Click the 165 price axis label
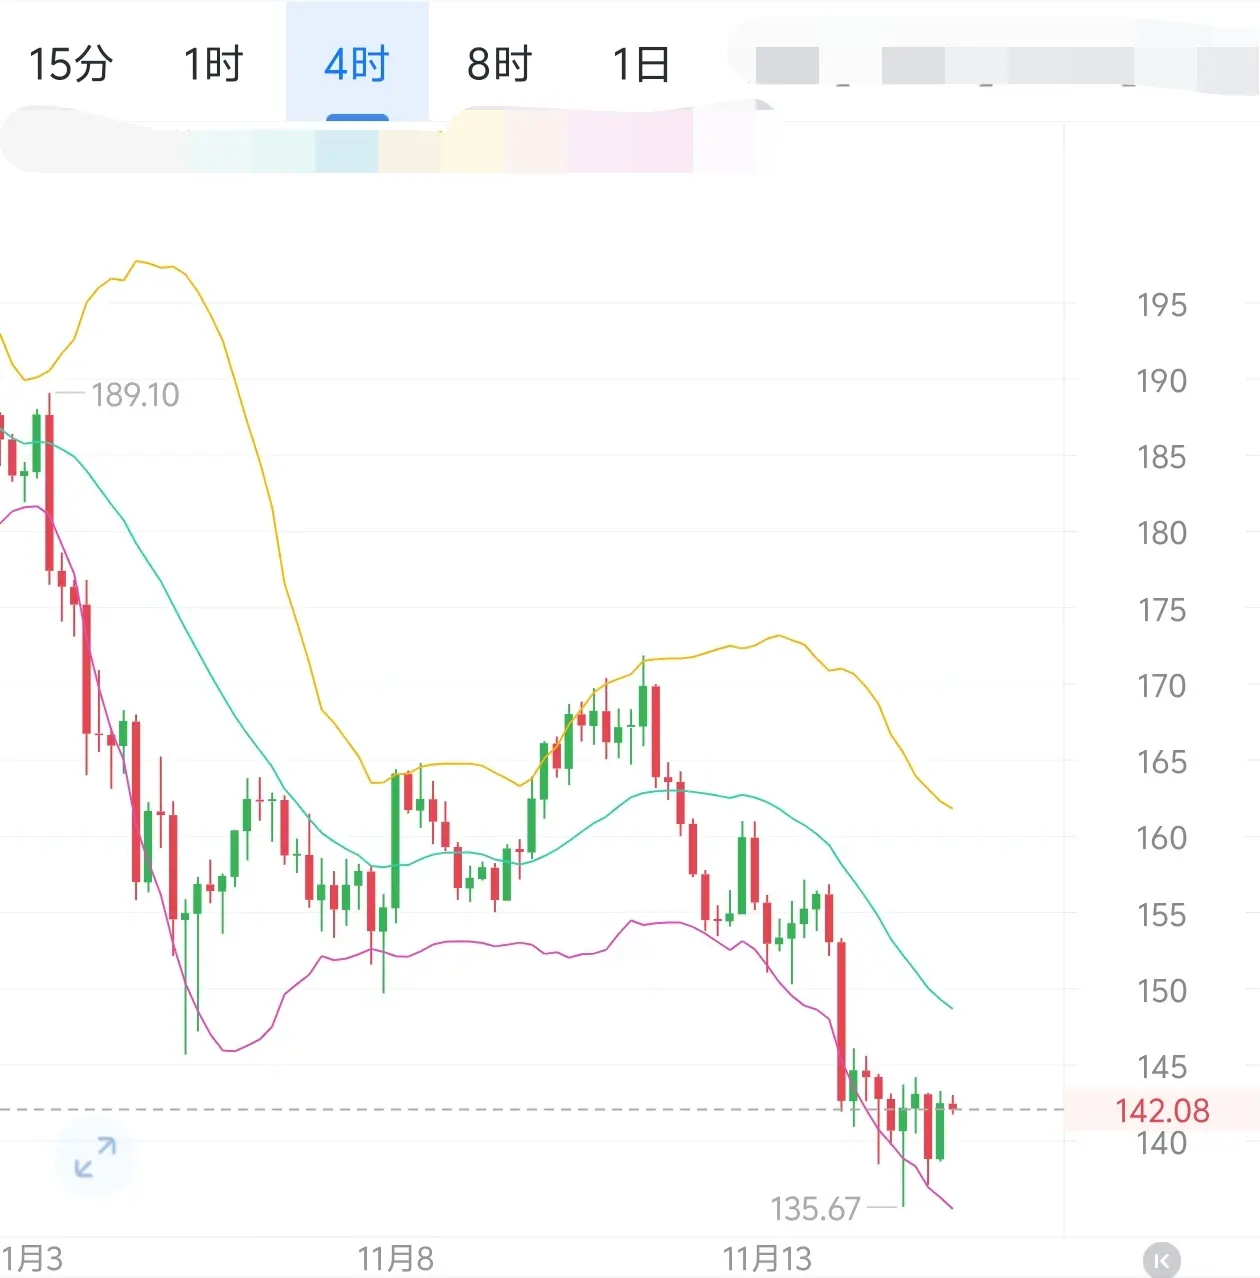 [1161, 762]
